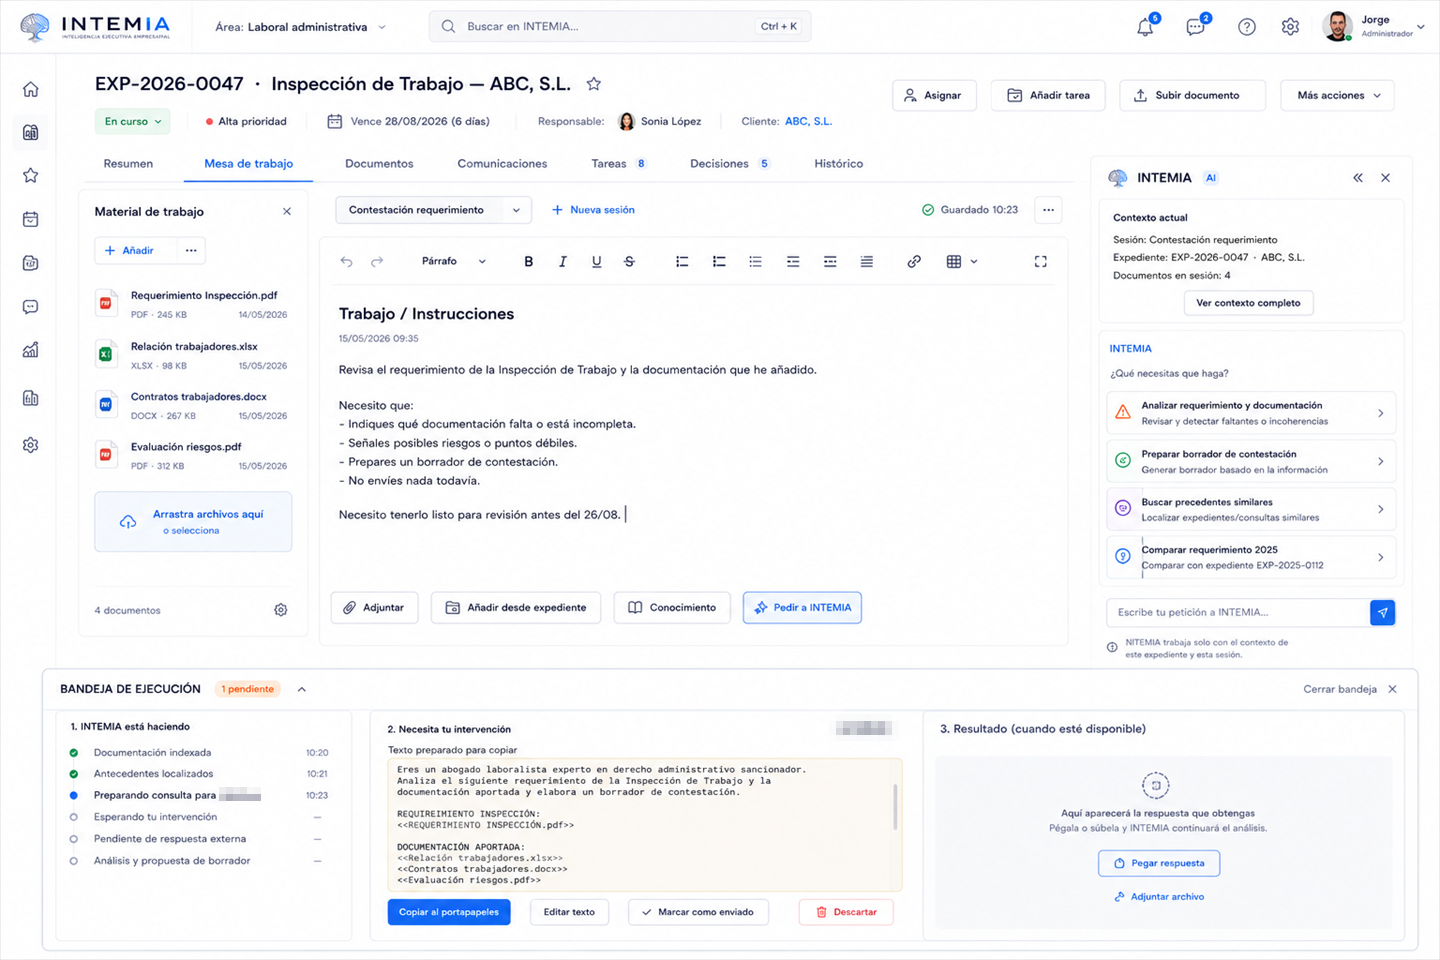
Task: Open the growth chart icon in left sidebar
Action: 31,350
